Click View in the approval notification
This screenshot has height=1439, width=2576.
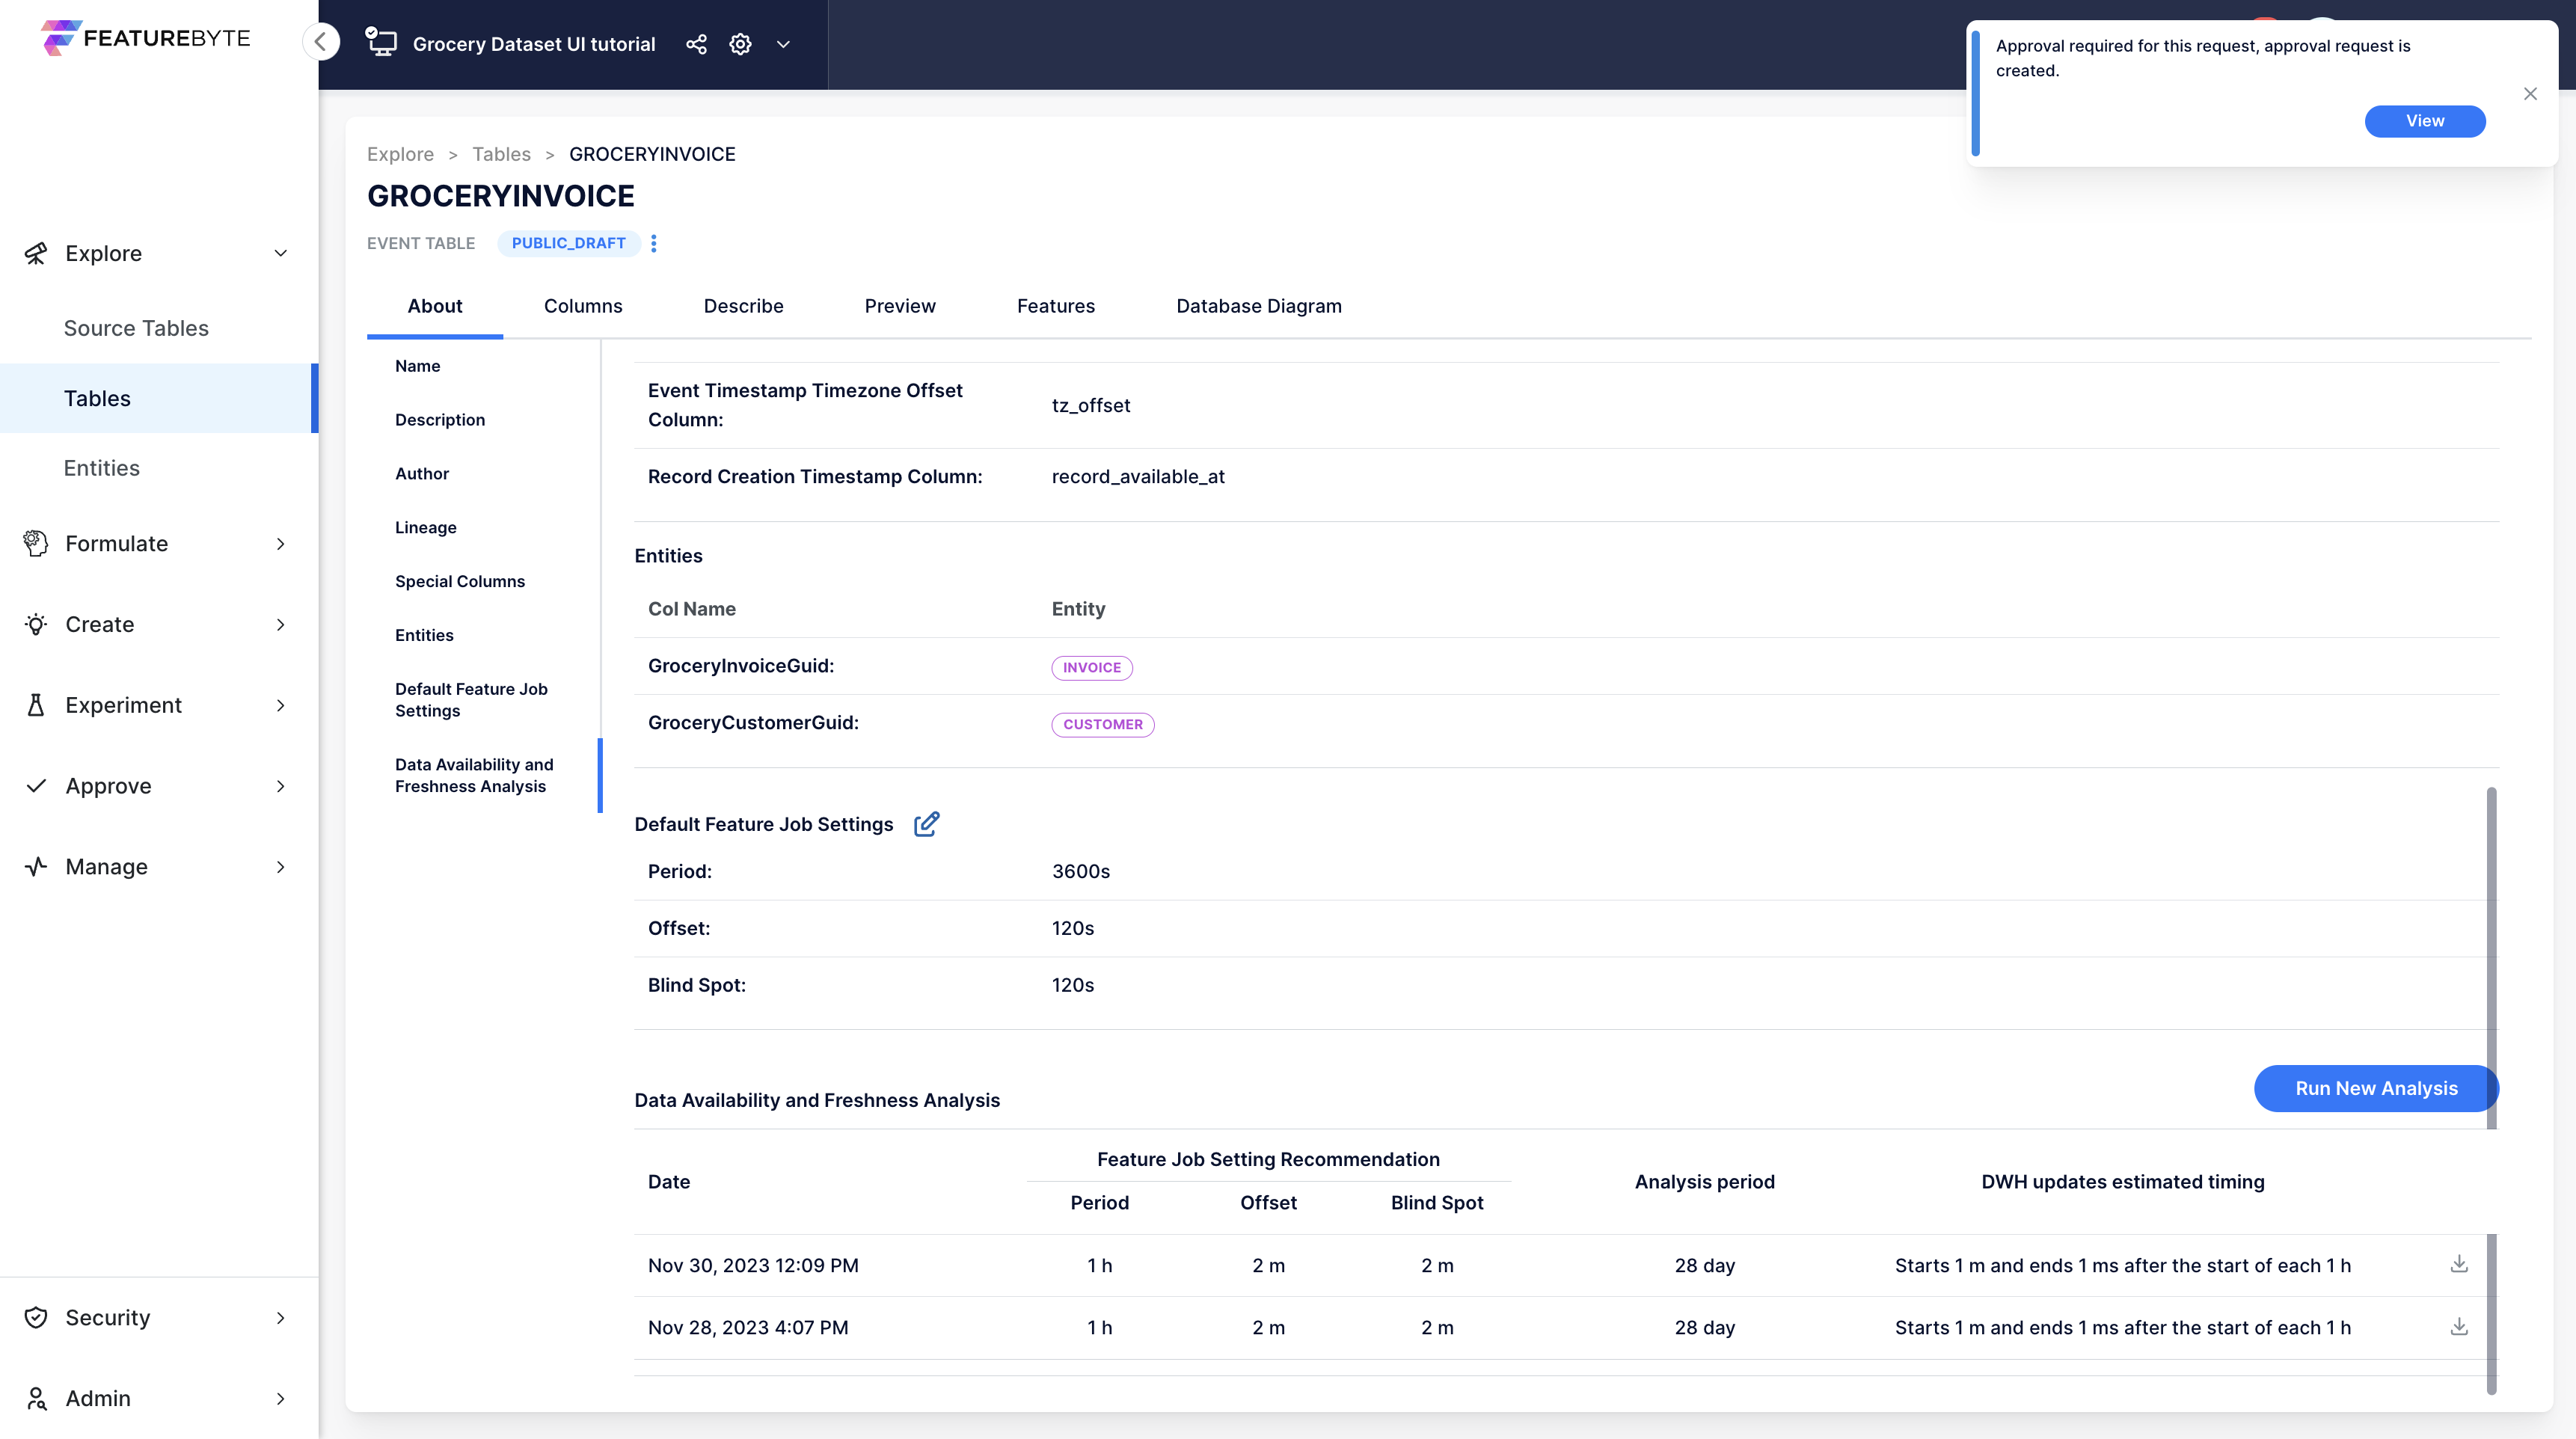click(x=2424, y=121)
